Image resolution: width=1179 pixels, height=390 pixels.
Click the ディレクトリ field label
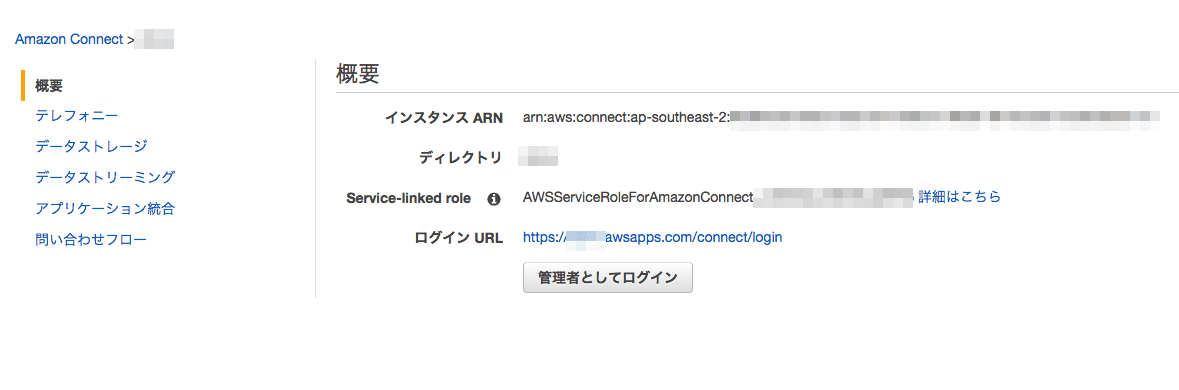pos(459,158)
